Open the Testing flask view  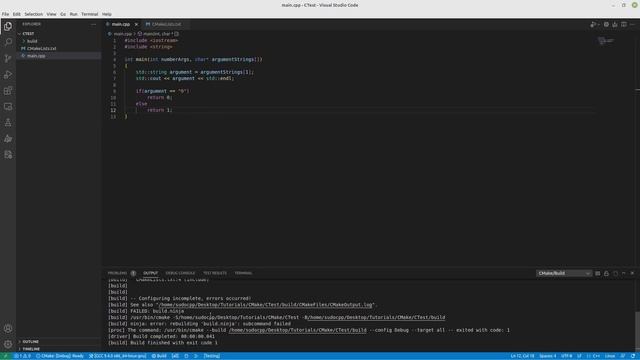pos(8,122)
